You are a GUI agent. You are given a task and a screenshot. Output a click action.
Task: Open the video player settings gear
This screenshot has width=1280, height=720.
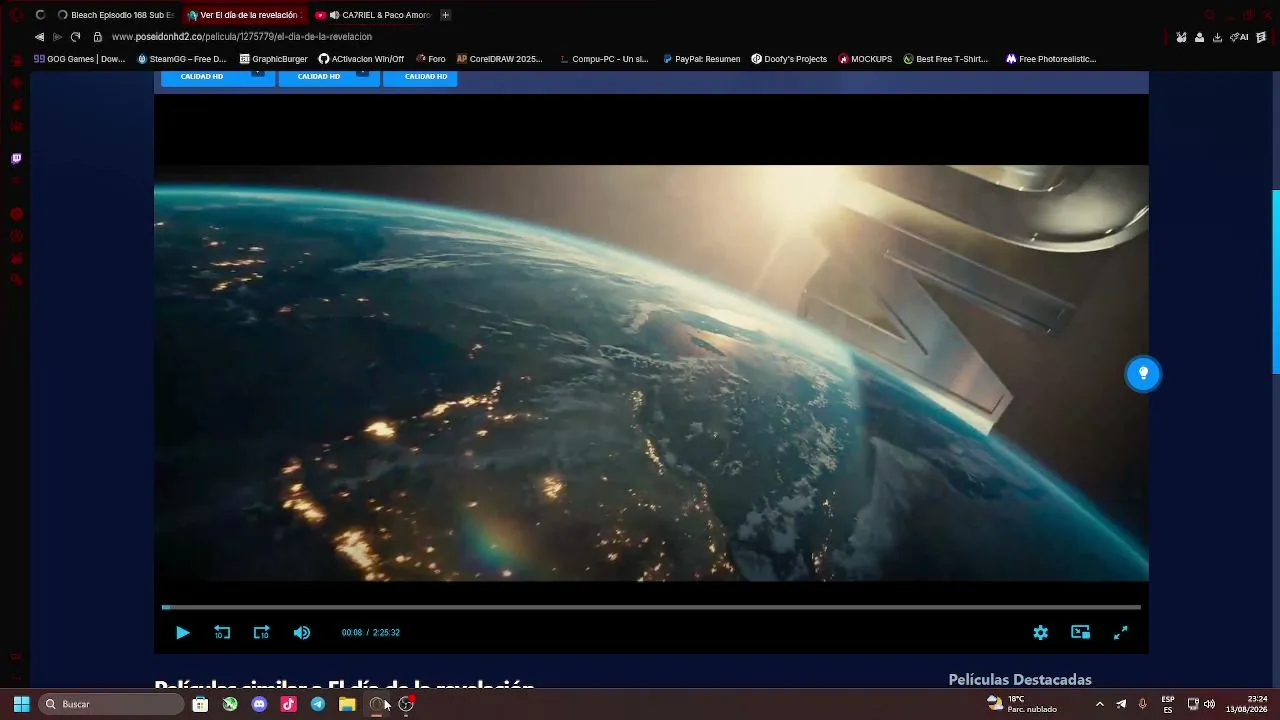(1040, 632)
